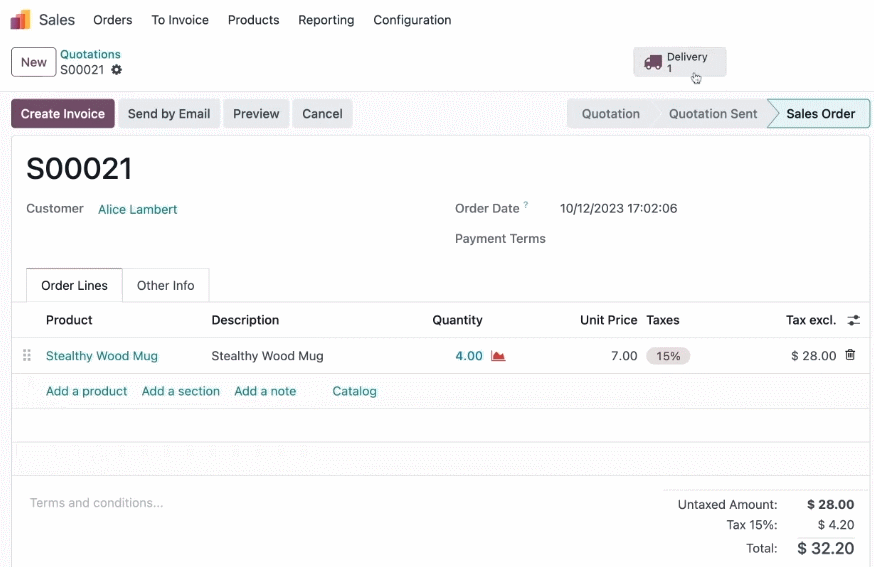The image size is (874, 567).
Task: Open the Delivery truck smart button
Action: coord(679,62)
